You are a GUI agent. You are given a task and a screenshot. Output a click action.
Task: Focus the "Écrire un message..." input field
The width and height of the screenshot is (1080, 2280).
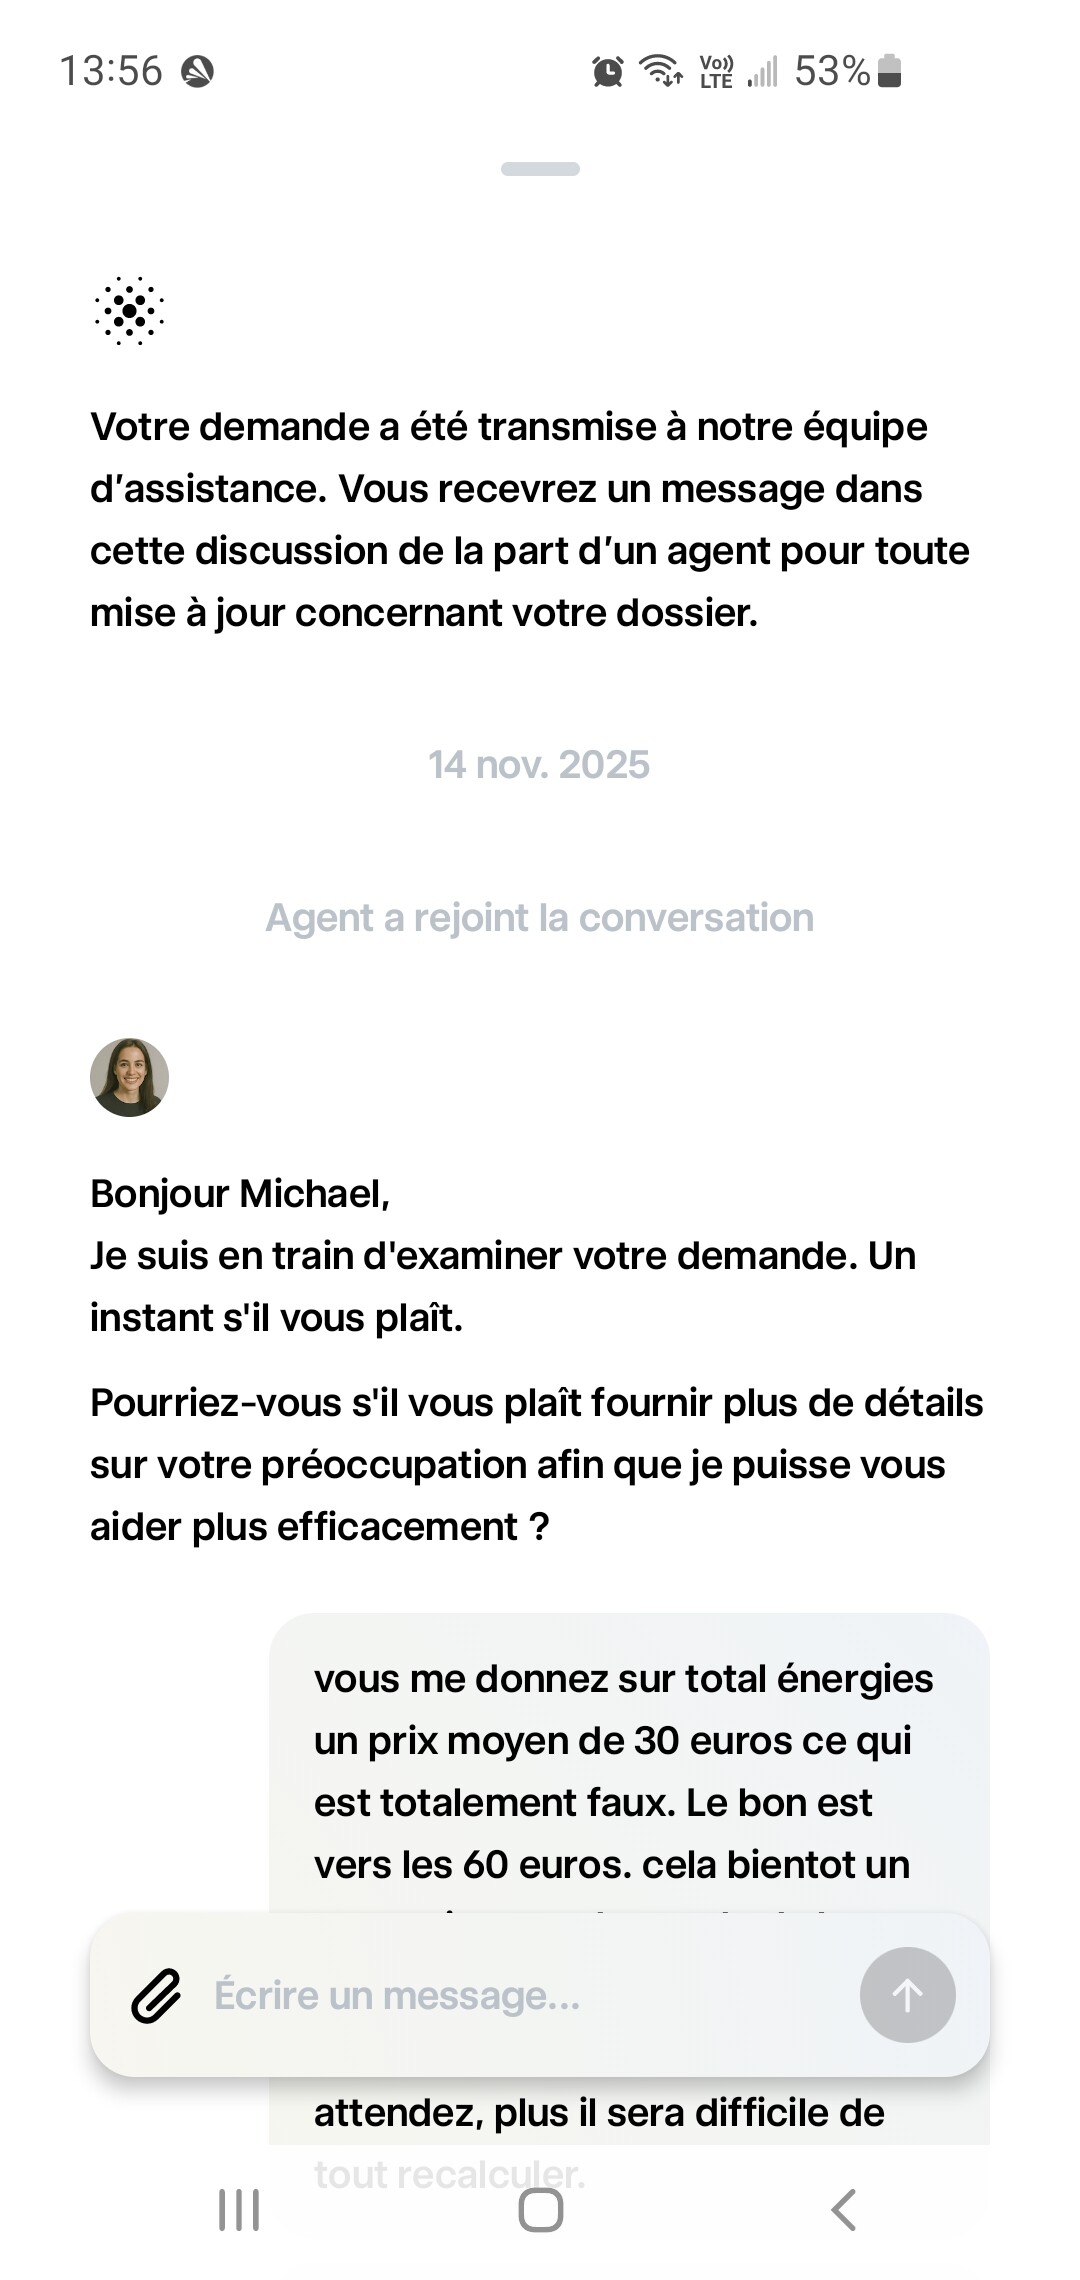(x=520, y=1996)
